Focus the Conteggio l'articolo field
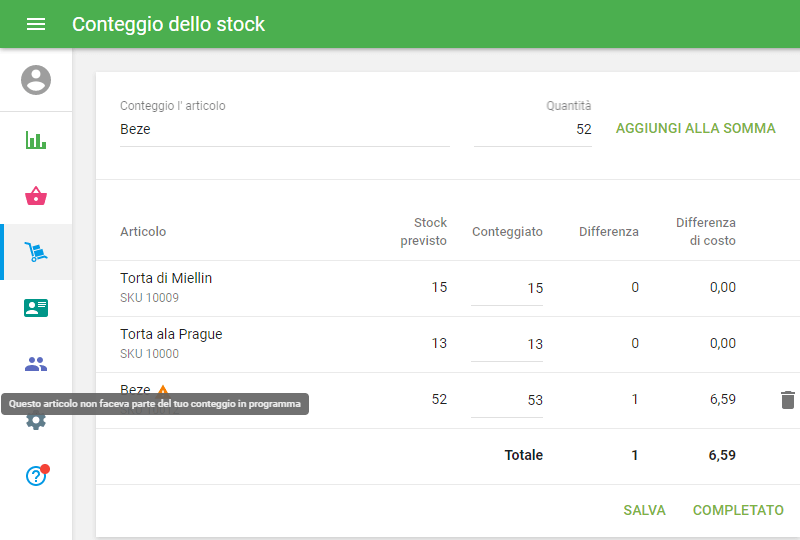This screenshot has width=800, height=540. pyautogui.click(x=284, y=130)
